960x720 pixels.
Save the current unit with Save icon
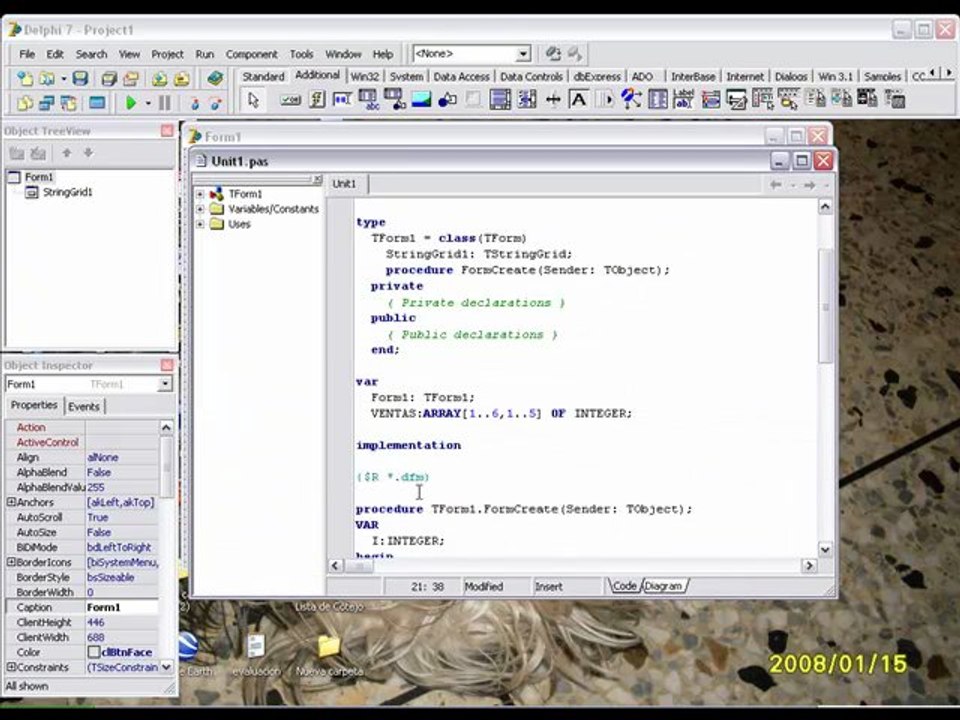click(80, 78)
